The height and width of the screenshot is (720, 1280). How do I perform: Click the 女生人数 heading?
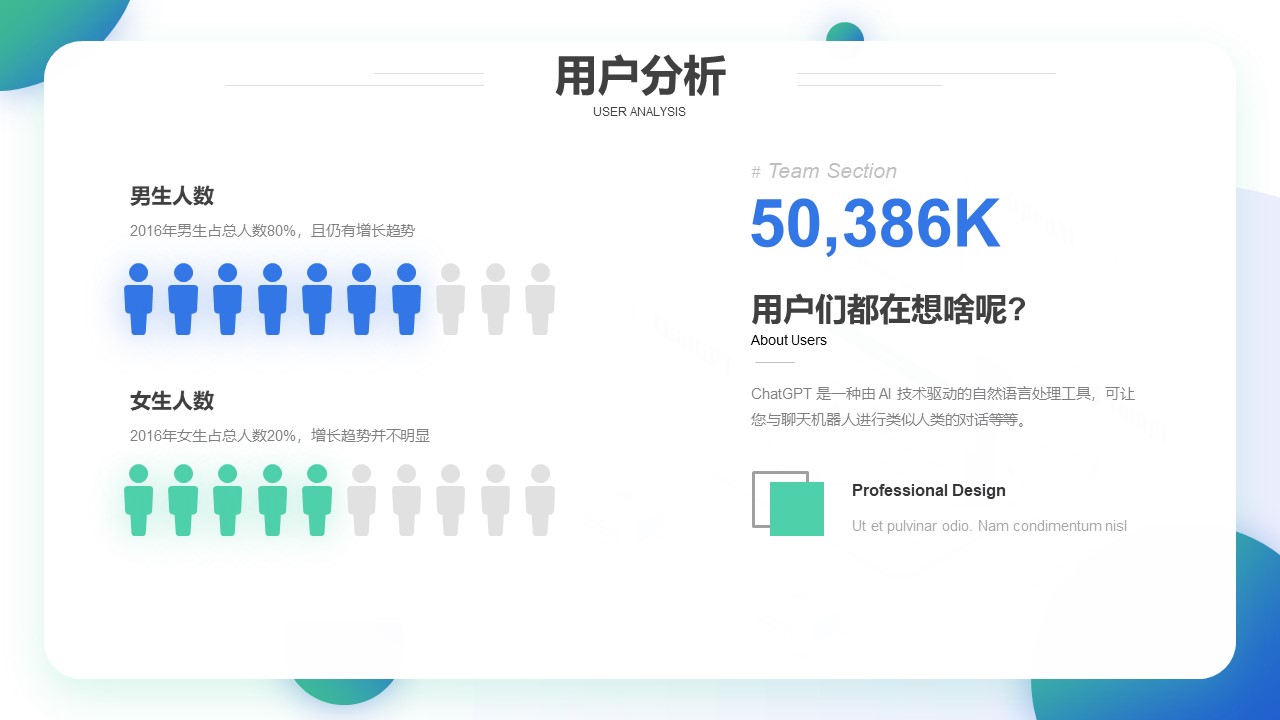point(172,401)
